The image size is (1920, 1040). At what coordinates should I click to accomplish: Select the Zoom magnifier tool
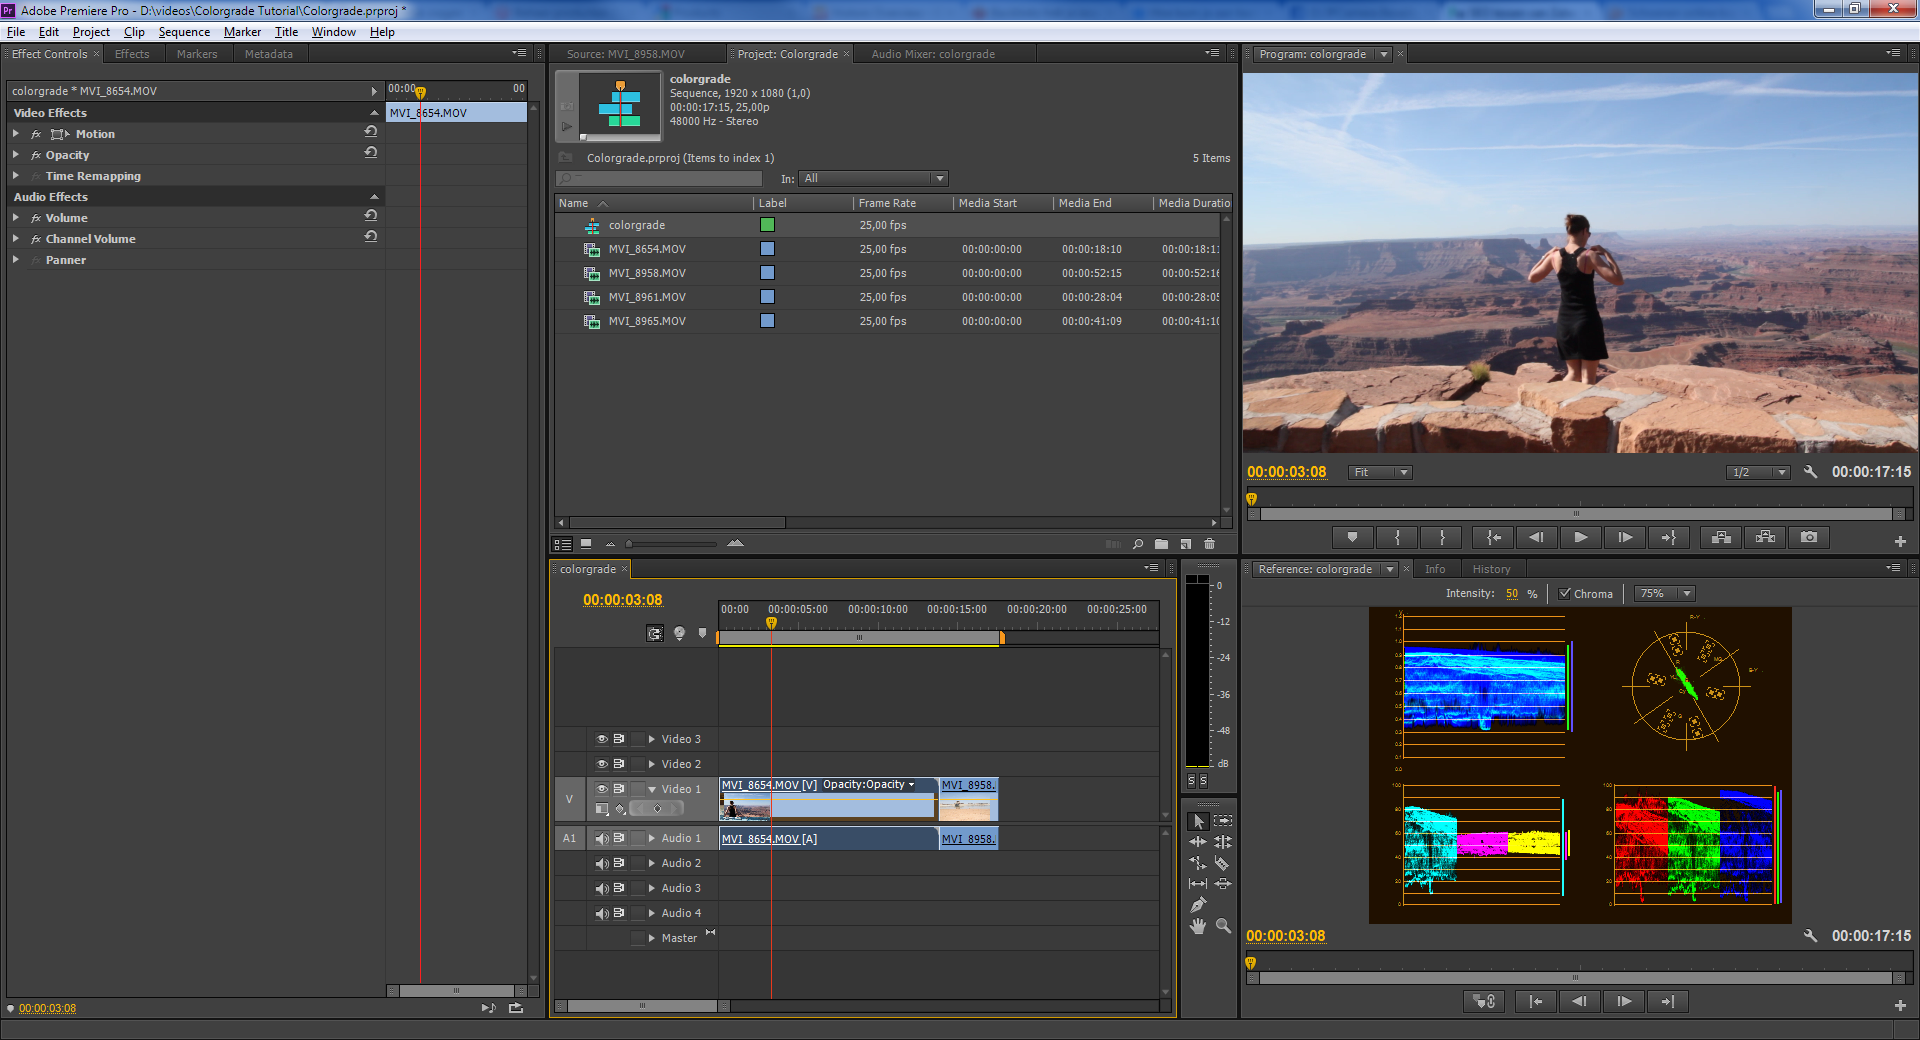pyautogui.click(x=1222, y=926)
